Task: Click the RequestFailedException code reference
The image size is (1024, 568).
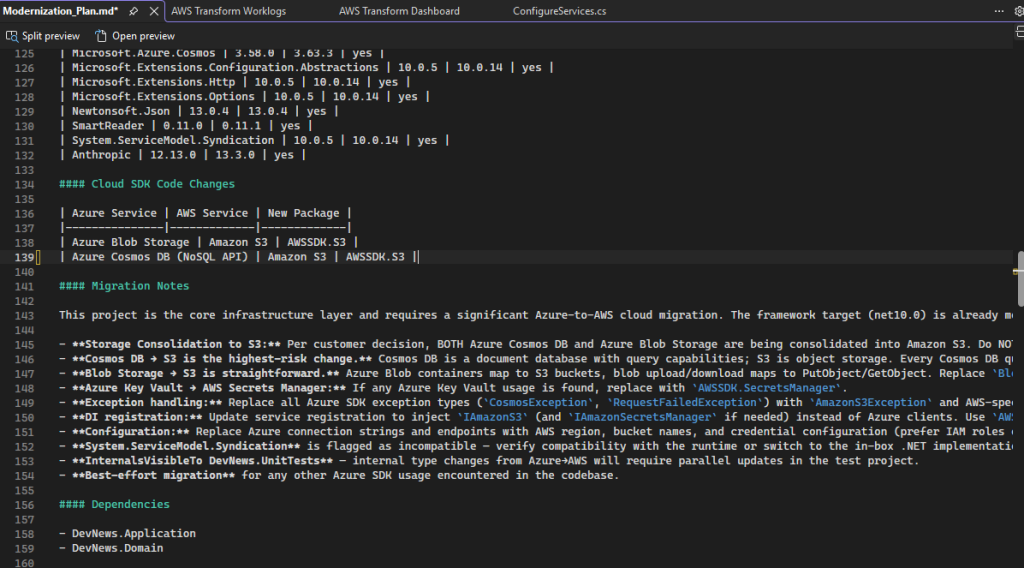Action: pos(684,403)
